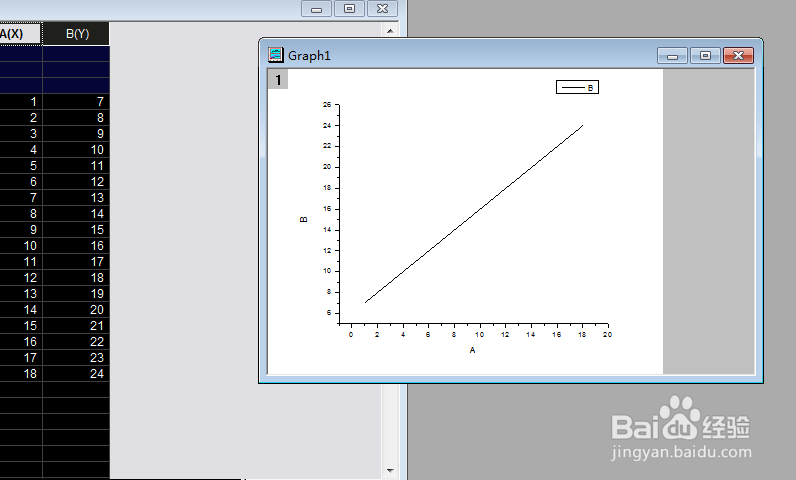
Task: Click X axis tick label 20
Action: coord(608,334)
